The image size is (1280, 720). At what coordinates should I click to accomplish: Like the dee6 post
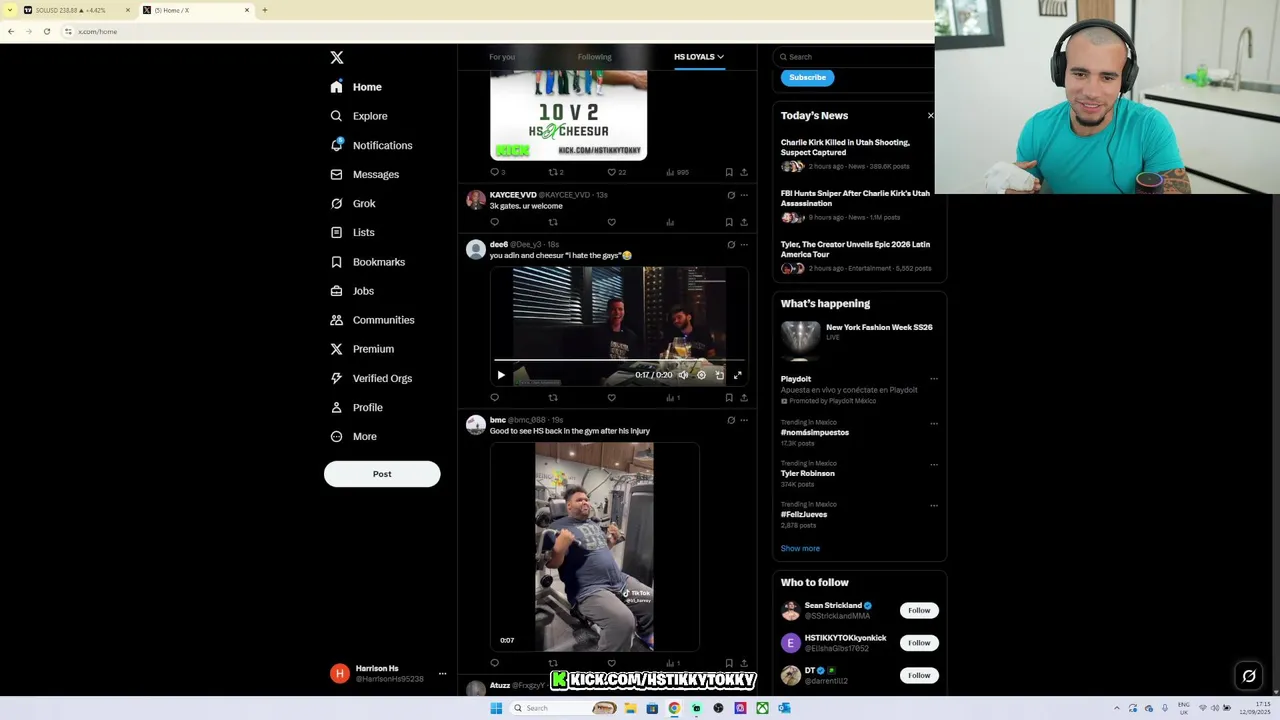[x=611, y=398]
